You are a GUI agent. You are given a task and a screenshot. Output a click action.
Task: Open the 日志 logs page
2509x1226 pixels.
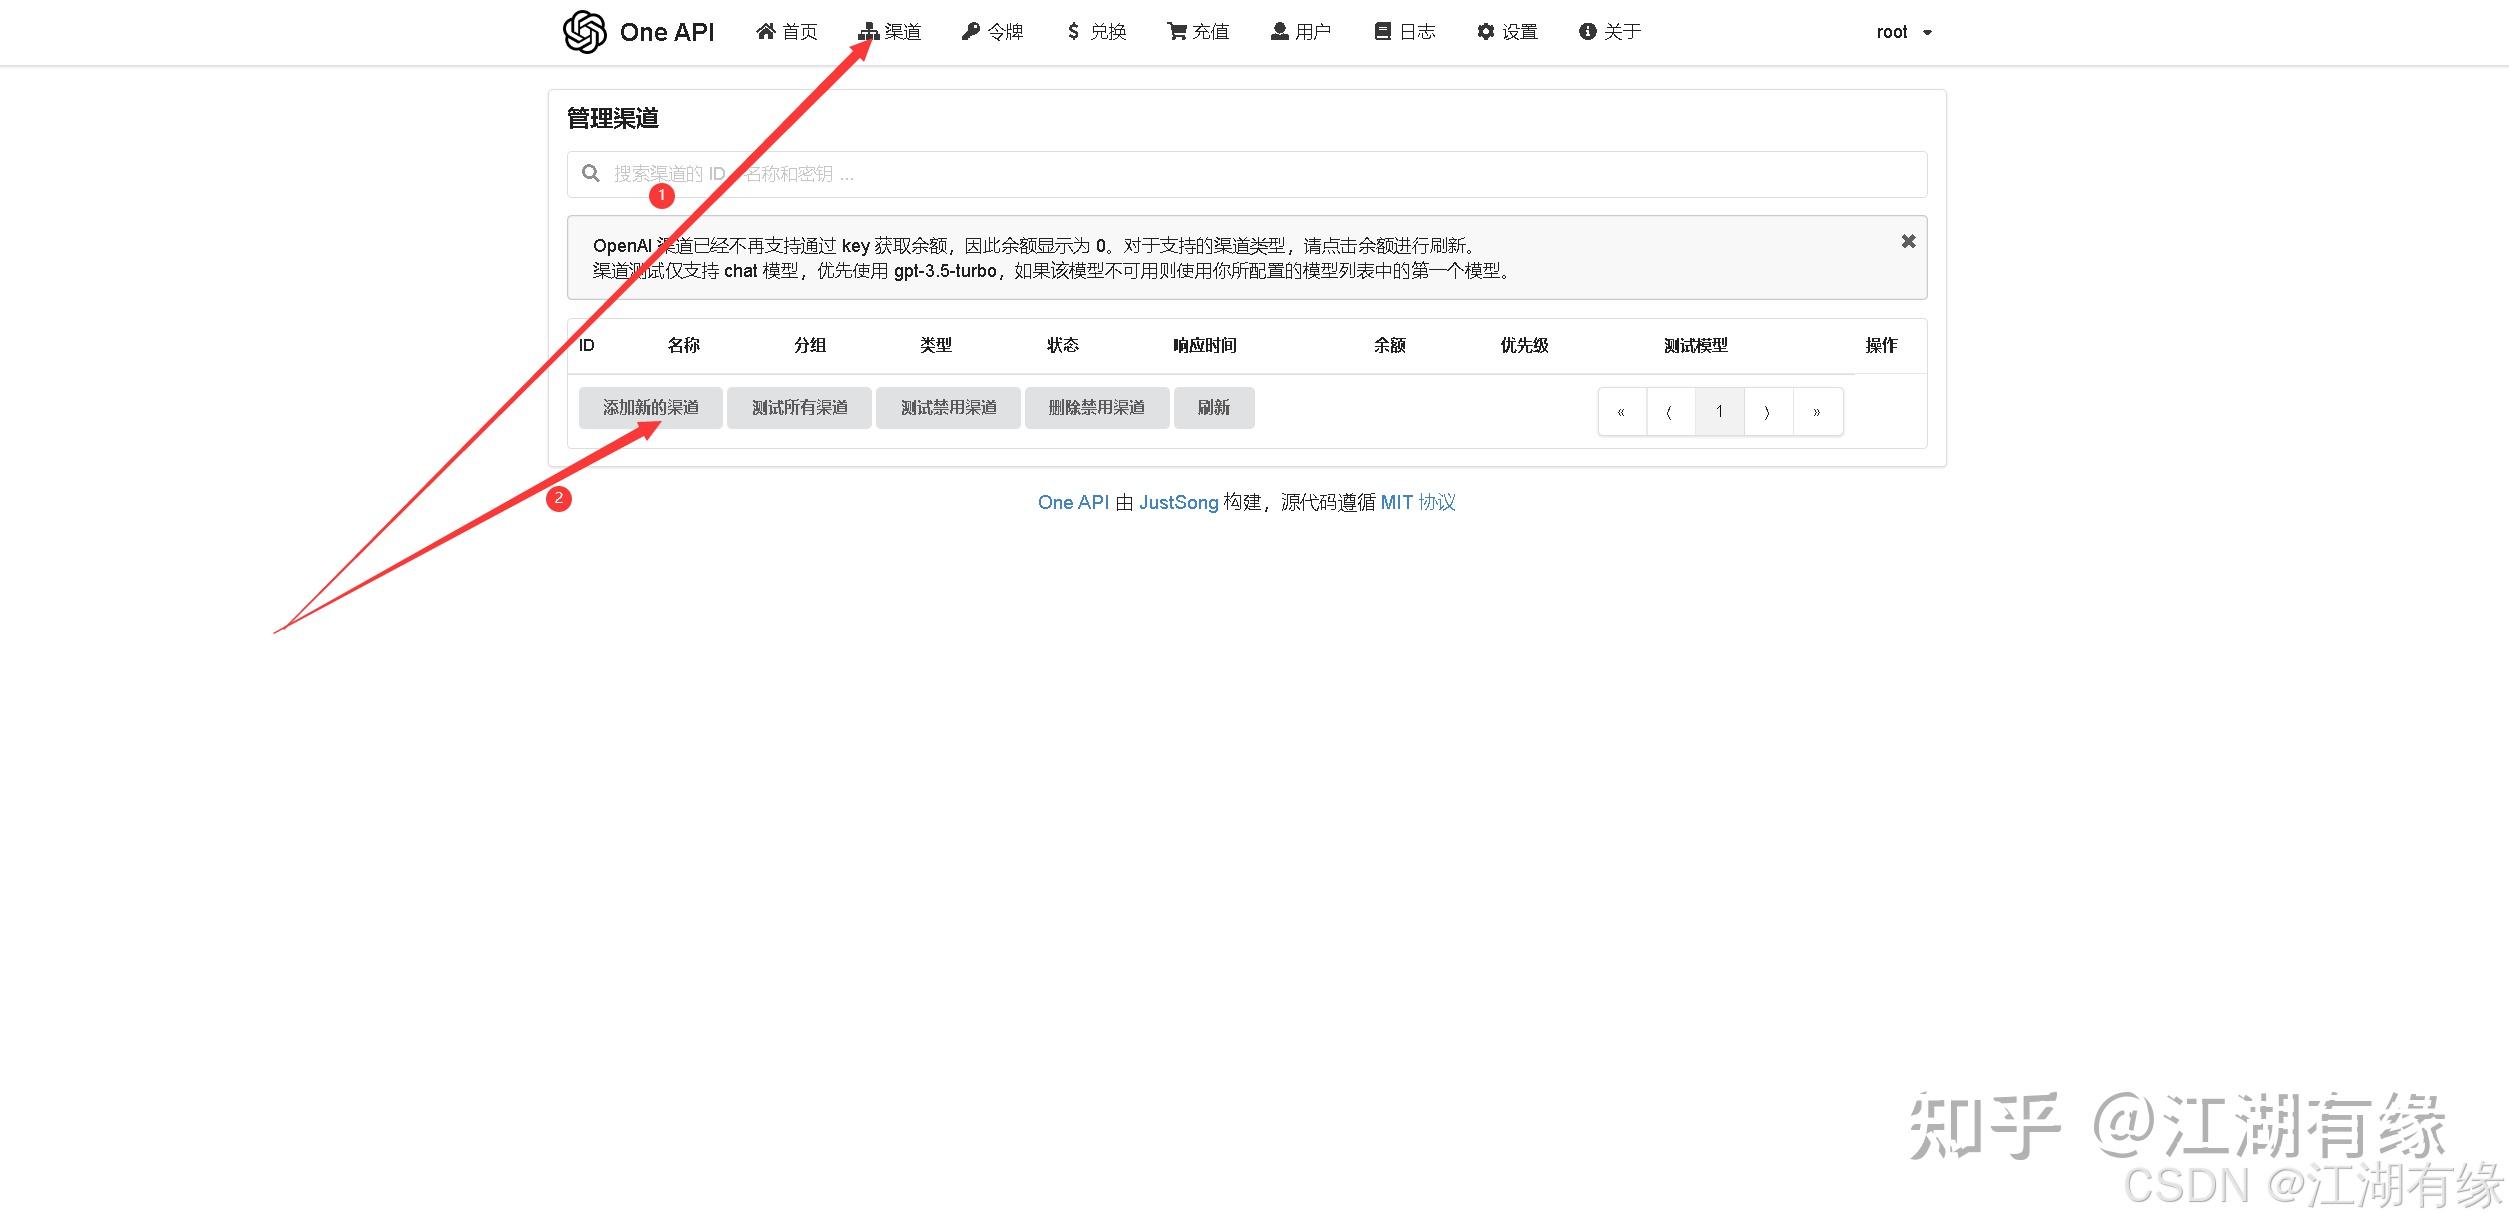[x=1405, y=32]
